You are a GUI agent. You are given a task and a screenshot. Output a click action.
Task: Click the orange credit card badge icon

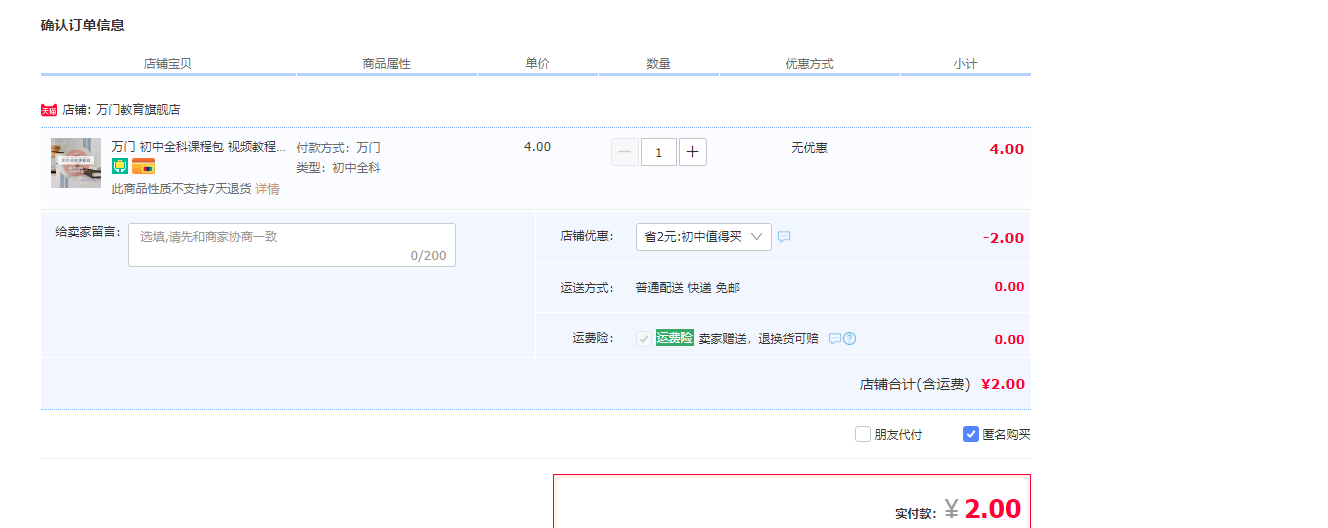click(143, 166)
